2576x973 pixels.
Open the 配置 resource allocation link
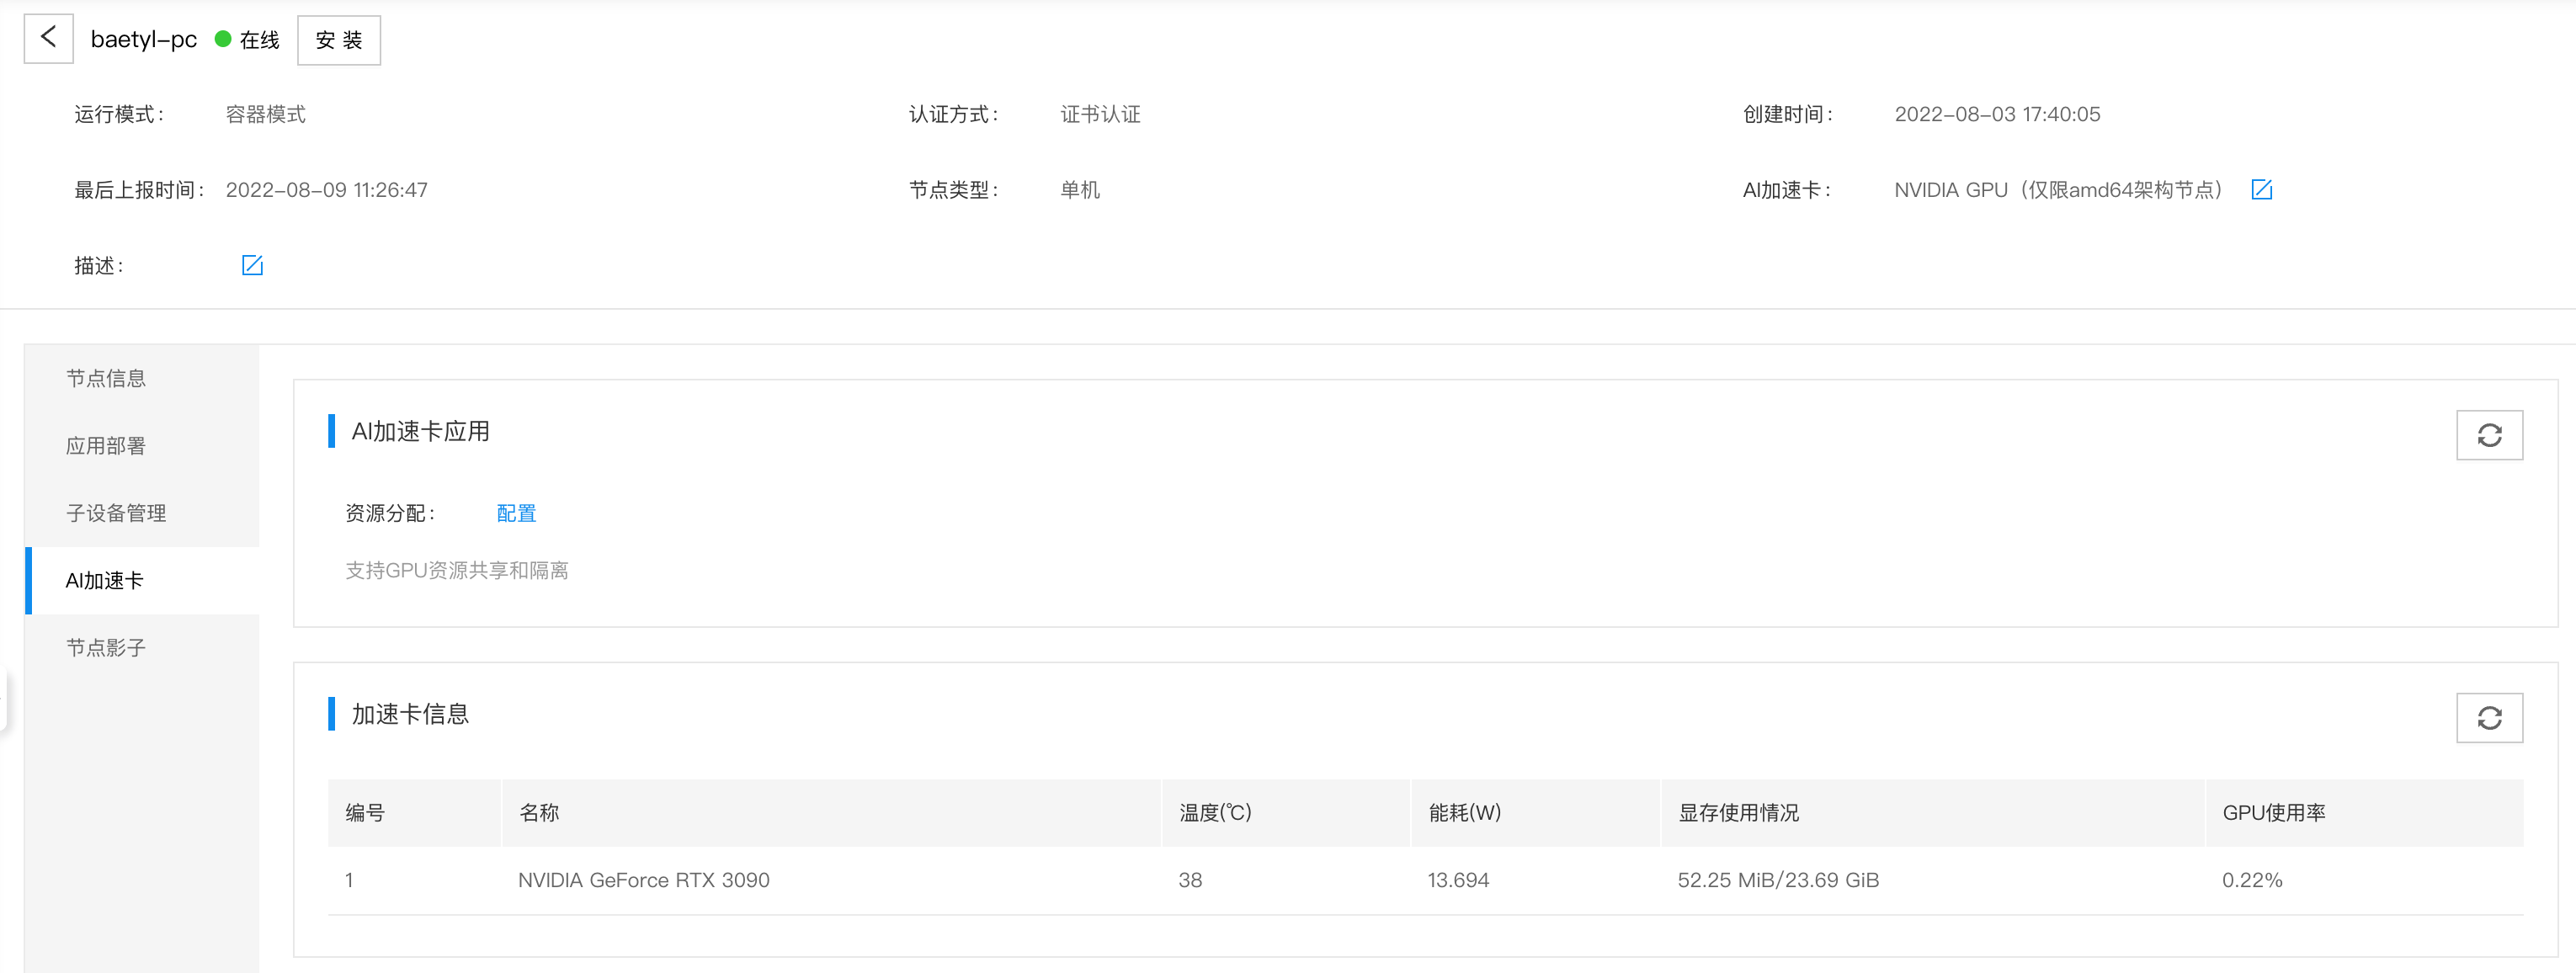tap(516, 513)
